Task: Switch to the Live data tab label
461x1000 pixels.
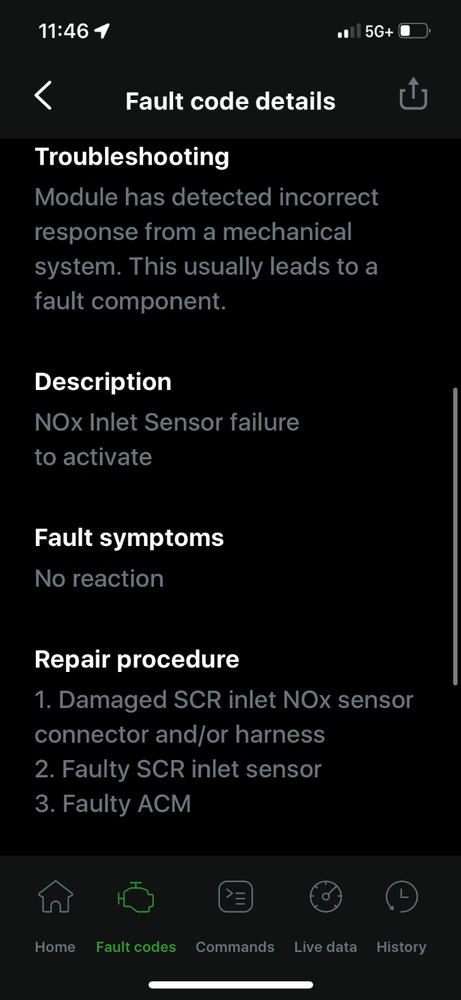Action: coord(325,947)
